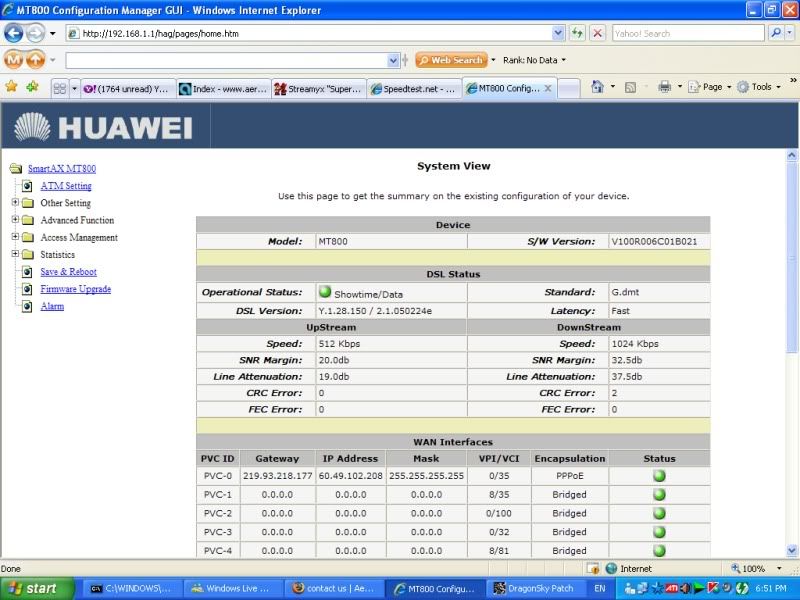Expand the Advanced Function tree node

click(15, 220)
